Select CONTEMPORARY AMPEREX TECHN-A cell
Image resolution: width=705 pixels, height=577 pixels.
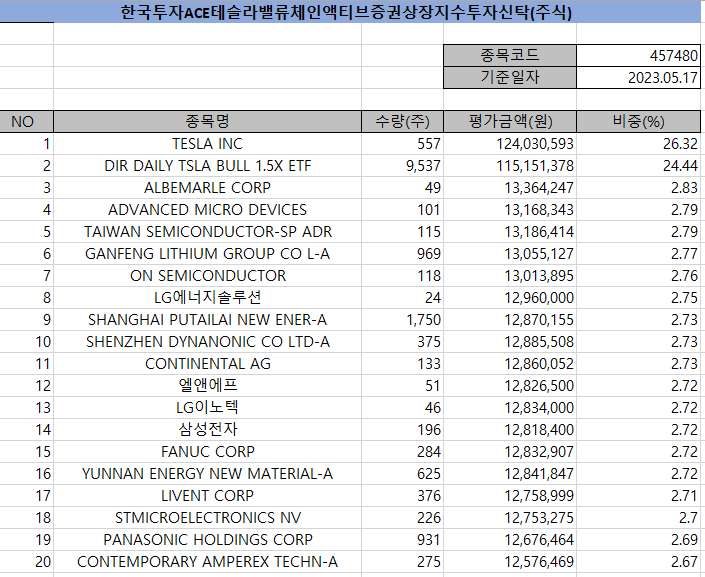207,563
